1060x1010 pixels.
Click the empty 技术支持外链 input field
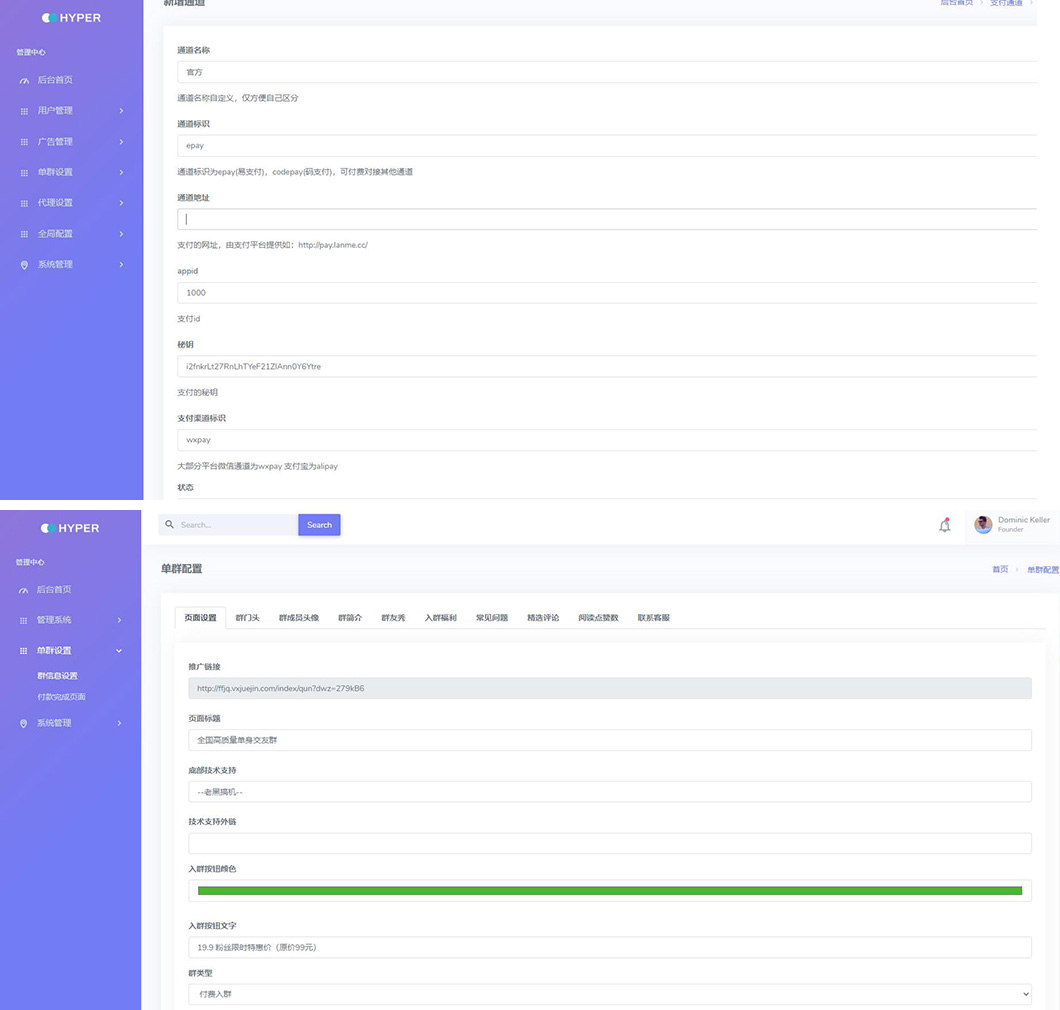(610, 843)
